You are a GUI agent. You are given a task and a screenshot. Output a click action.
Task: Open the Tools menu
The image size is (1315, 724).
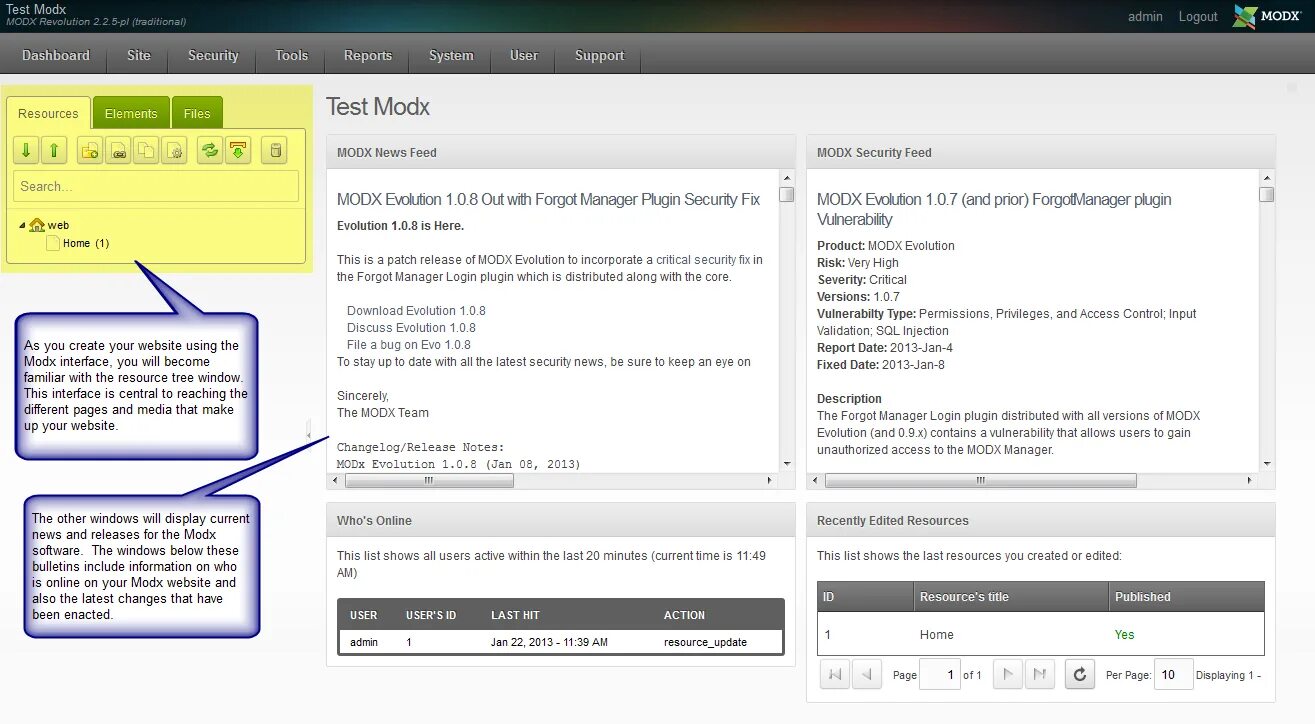[291, 55]
